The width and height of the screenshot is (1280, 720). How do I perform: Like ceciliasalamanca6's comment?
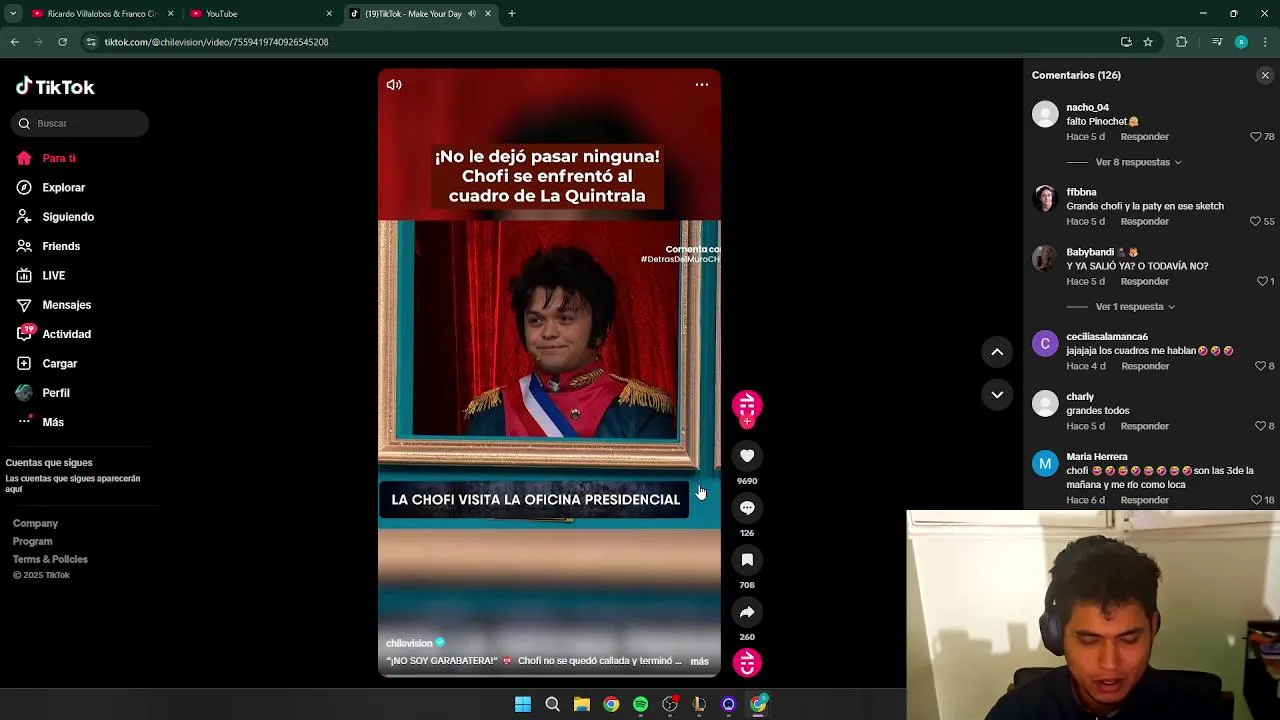[1260, 367]
